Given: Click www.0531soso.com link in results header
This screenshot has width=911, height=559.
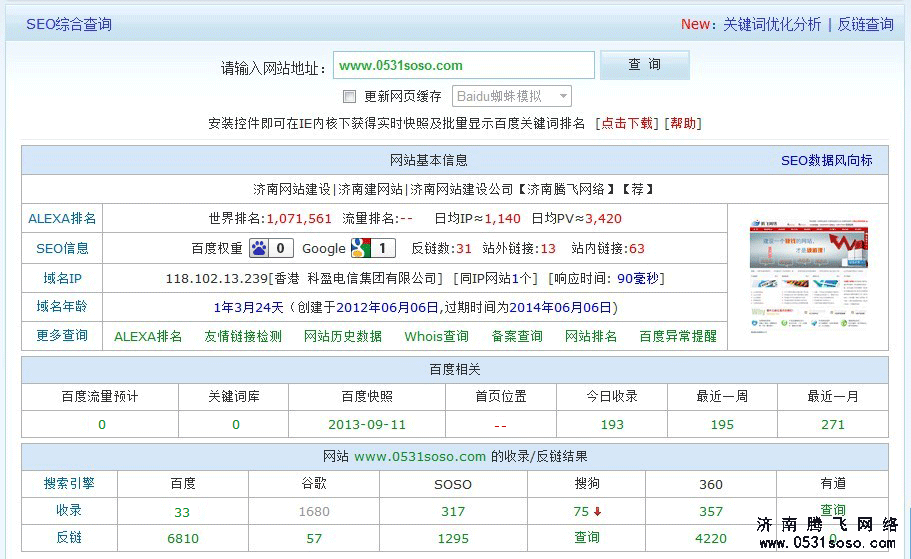Looking at the screenshot, I should [x=420, y=457].
